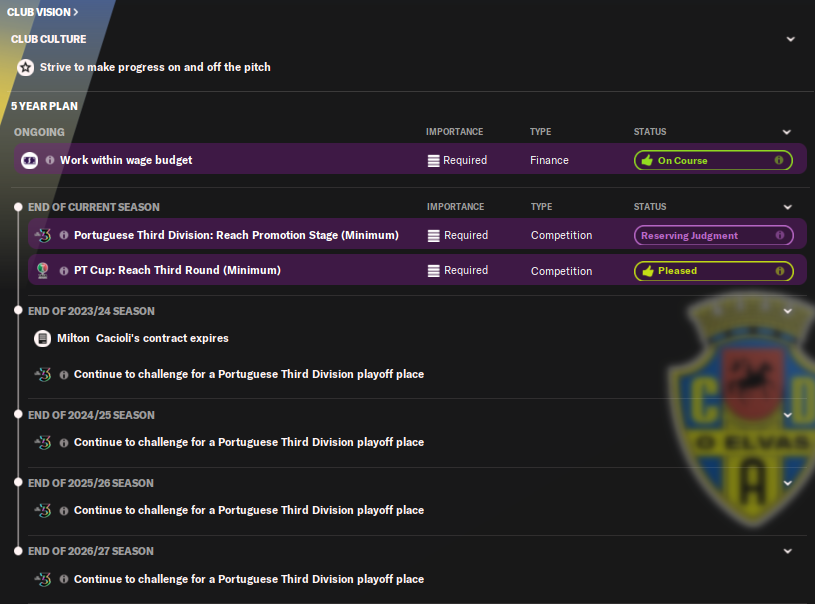This screenshot has height=604, width=815.
Task: Click Competition type in PT Cup row
Action: point(561,271)
